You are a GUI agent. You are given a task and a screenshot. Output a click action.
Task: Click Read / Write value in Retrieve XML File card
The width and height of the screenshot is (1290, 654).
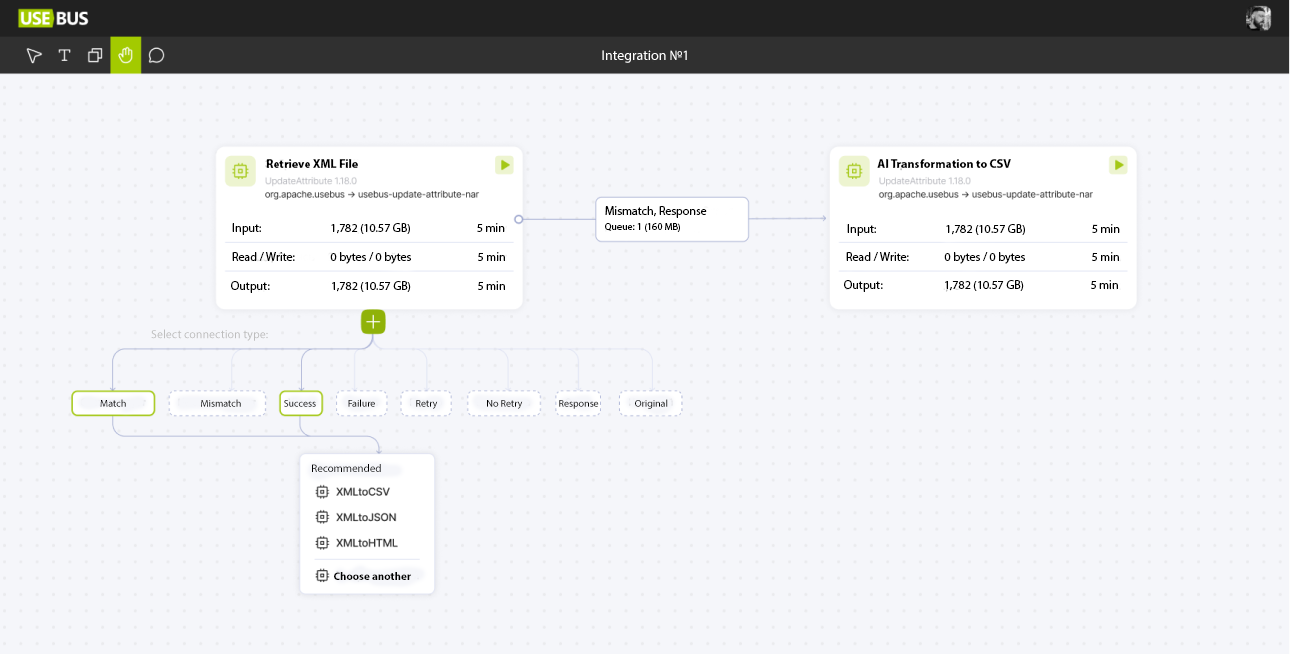click(371, 257)
